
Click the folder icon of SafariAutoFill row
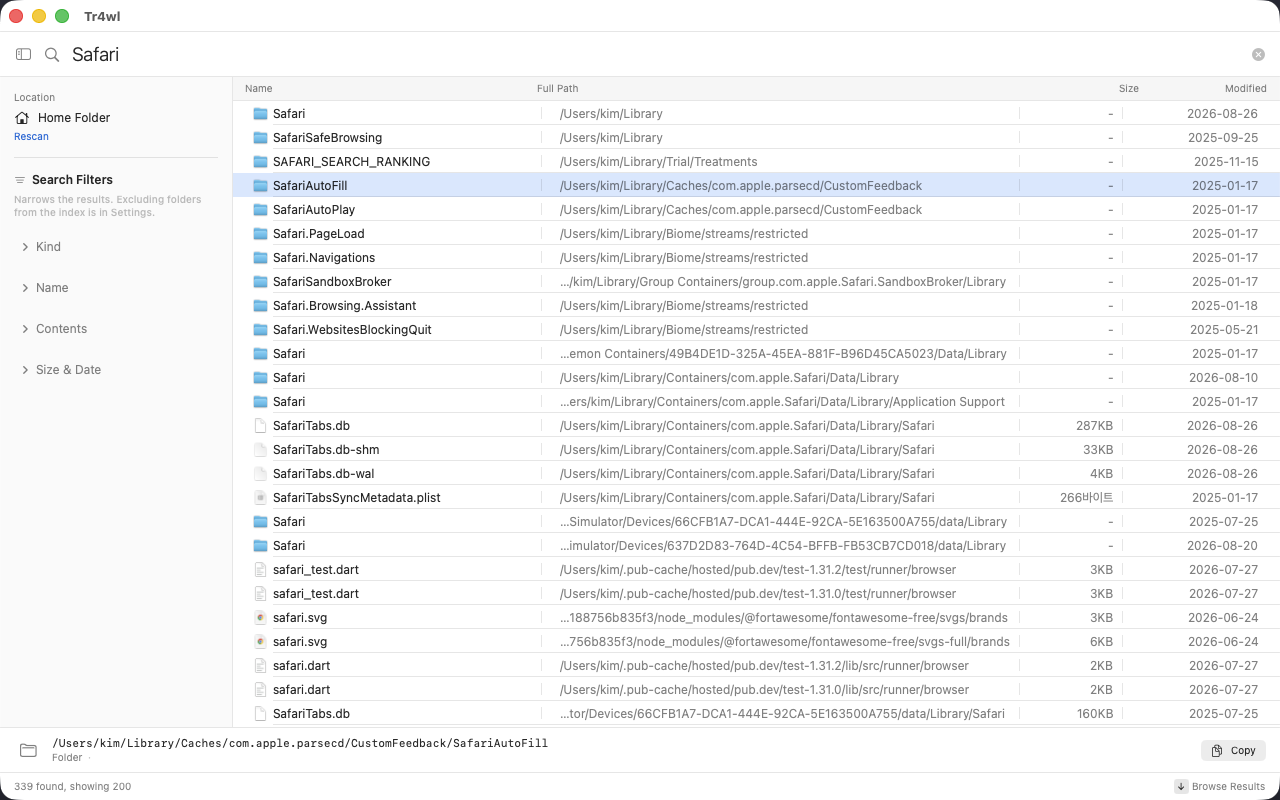point(260,185)
